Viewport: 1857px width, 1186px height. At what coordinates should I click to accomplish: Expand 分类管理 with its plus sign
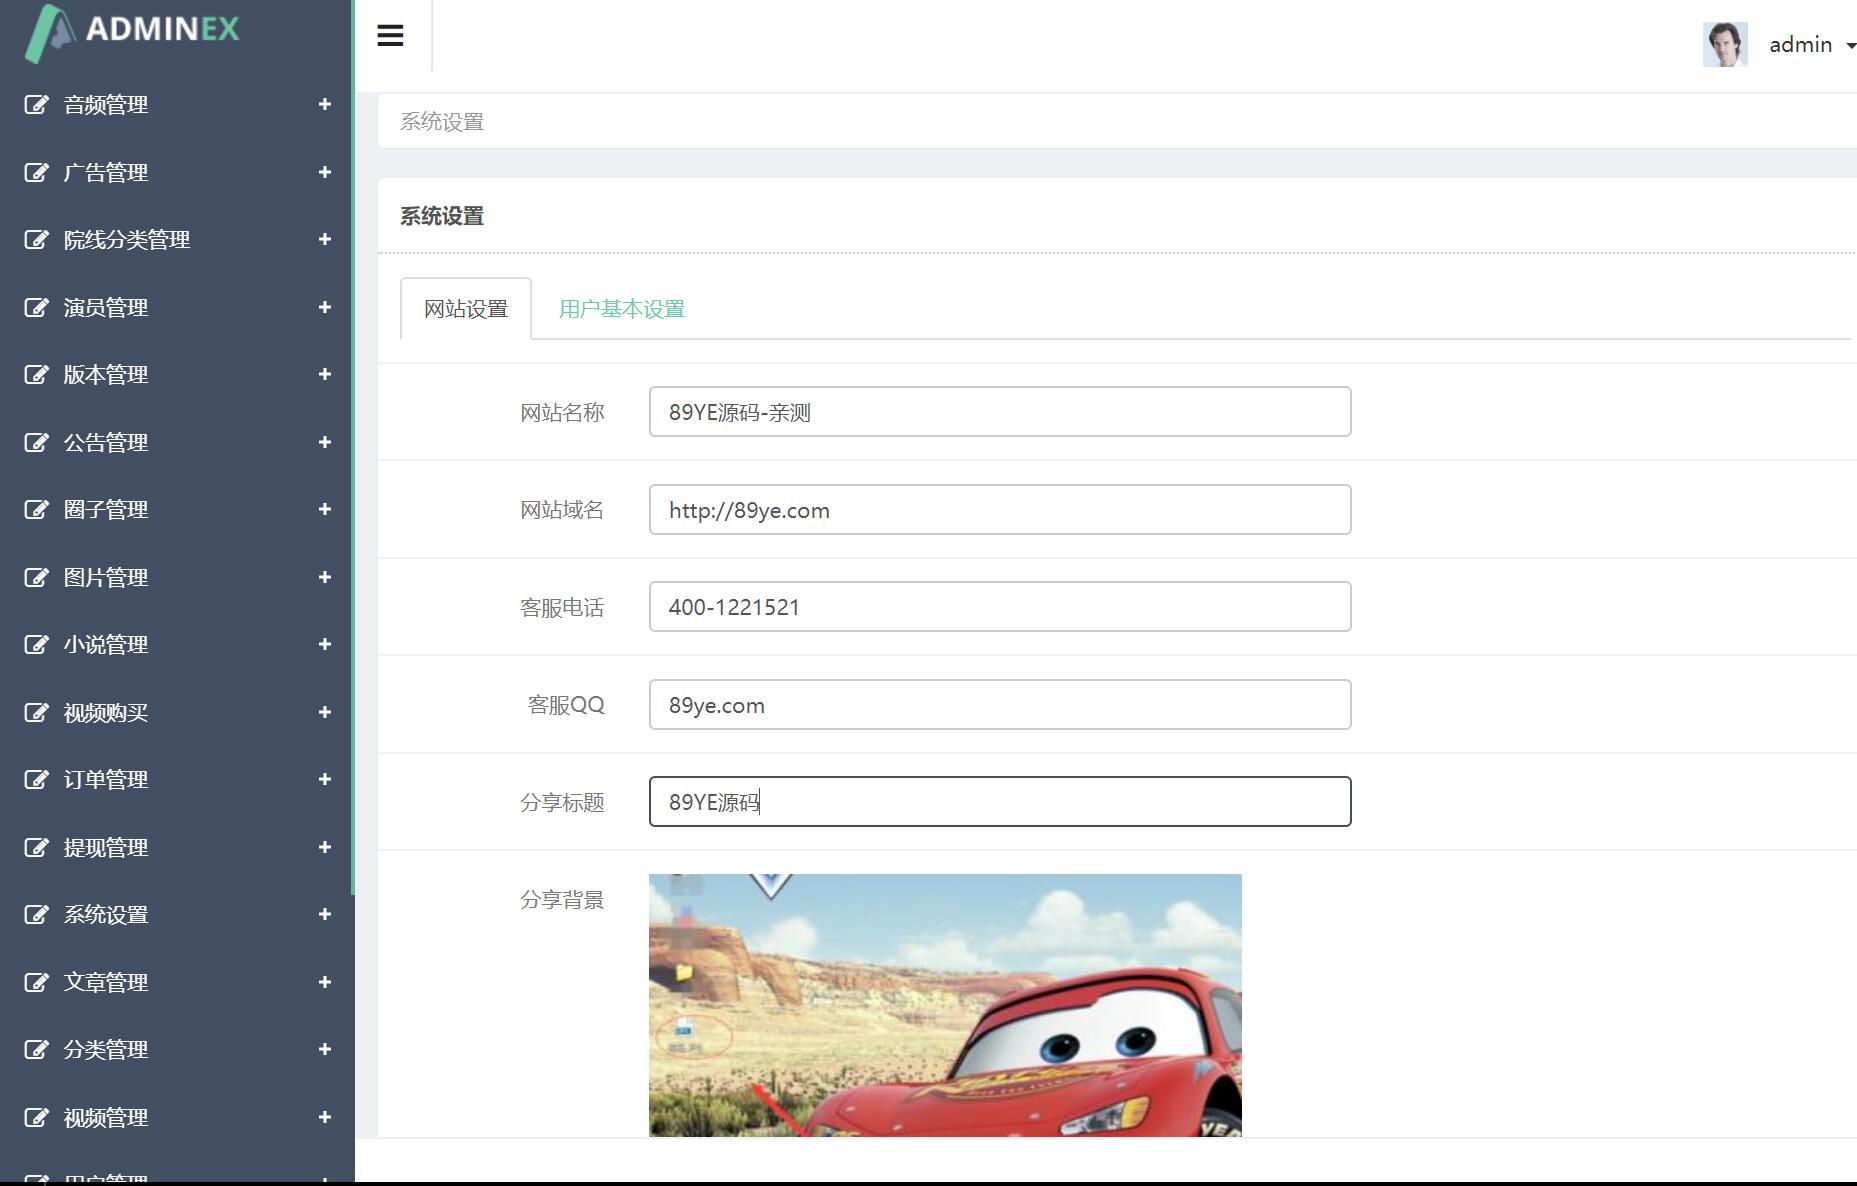pos(324,1049)
